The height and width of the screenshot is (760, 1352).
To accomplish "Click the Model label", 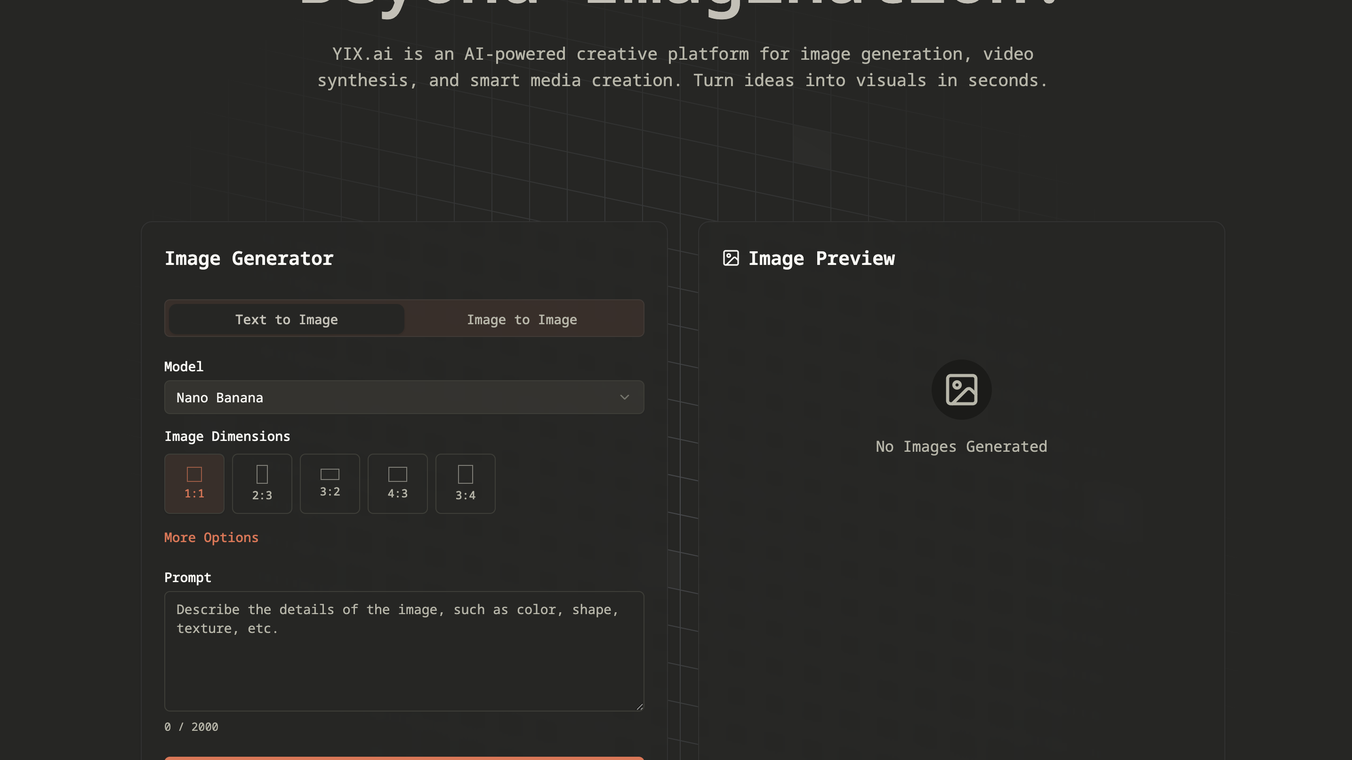I will pos(183,367).
